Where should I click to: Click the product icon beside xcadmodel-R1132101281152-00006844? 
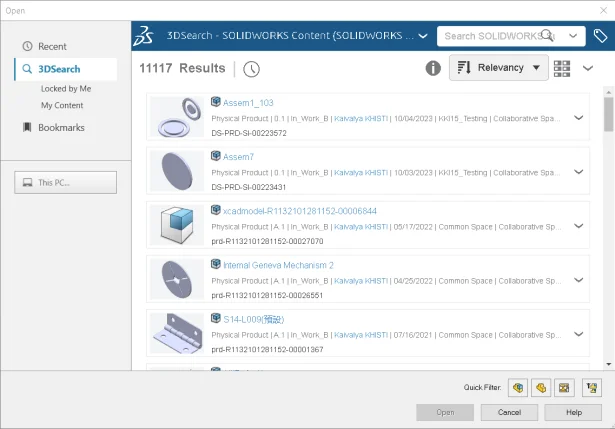(216, 210)
